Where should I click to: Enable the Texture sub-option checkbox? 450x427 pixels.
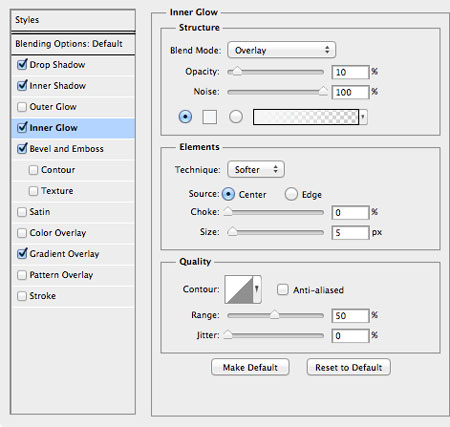[33, 191]
